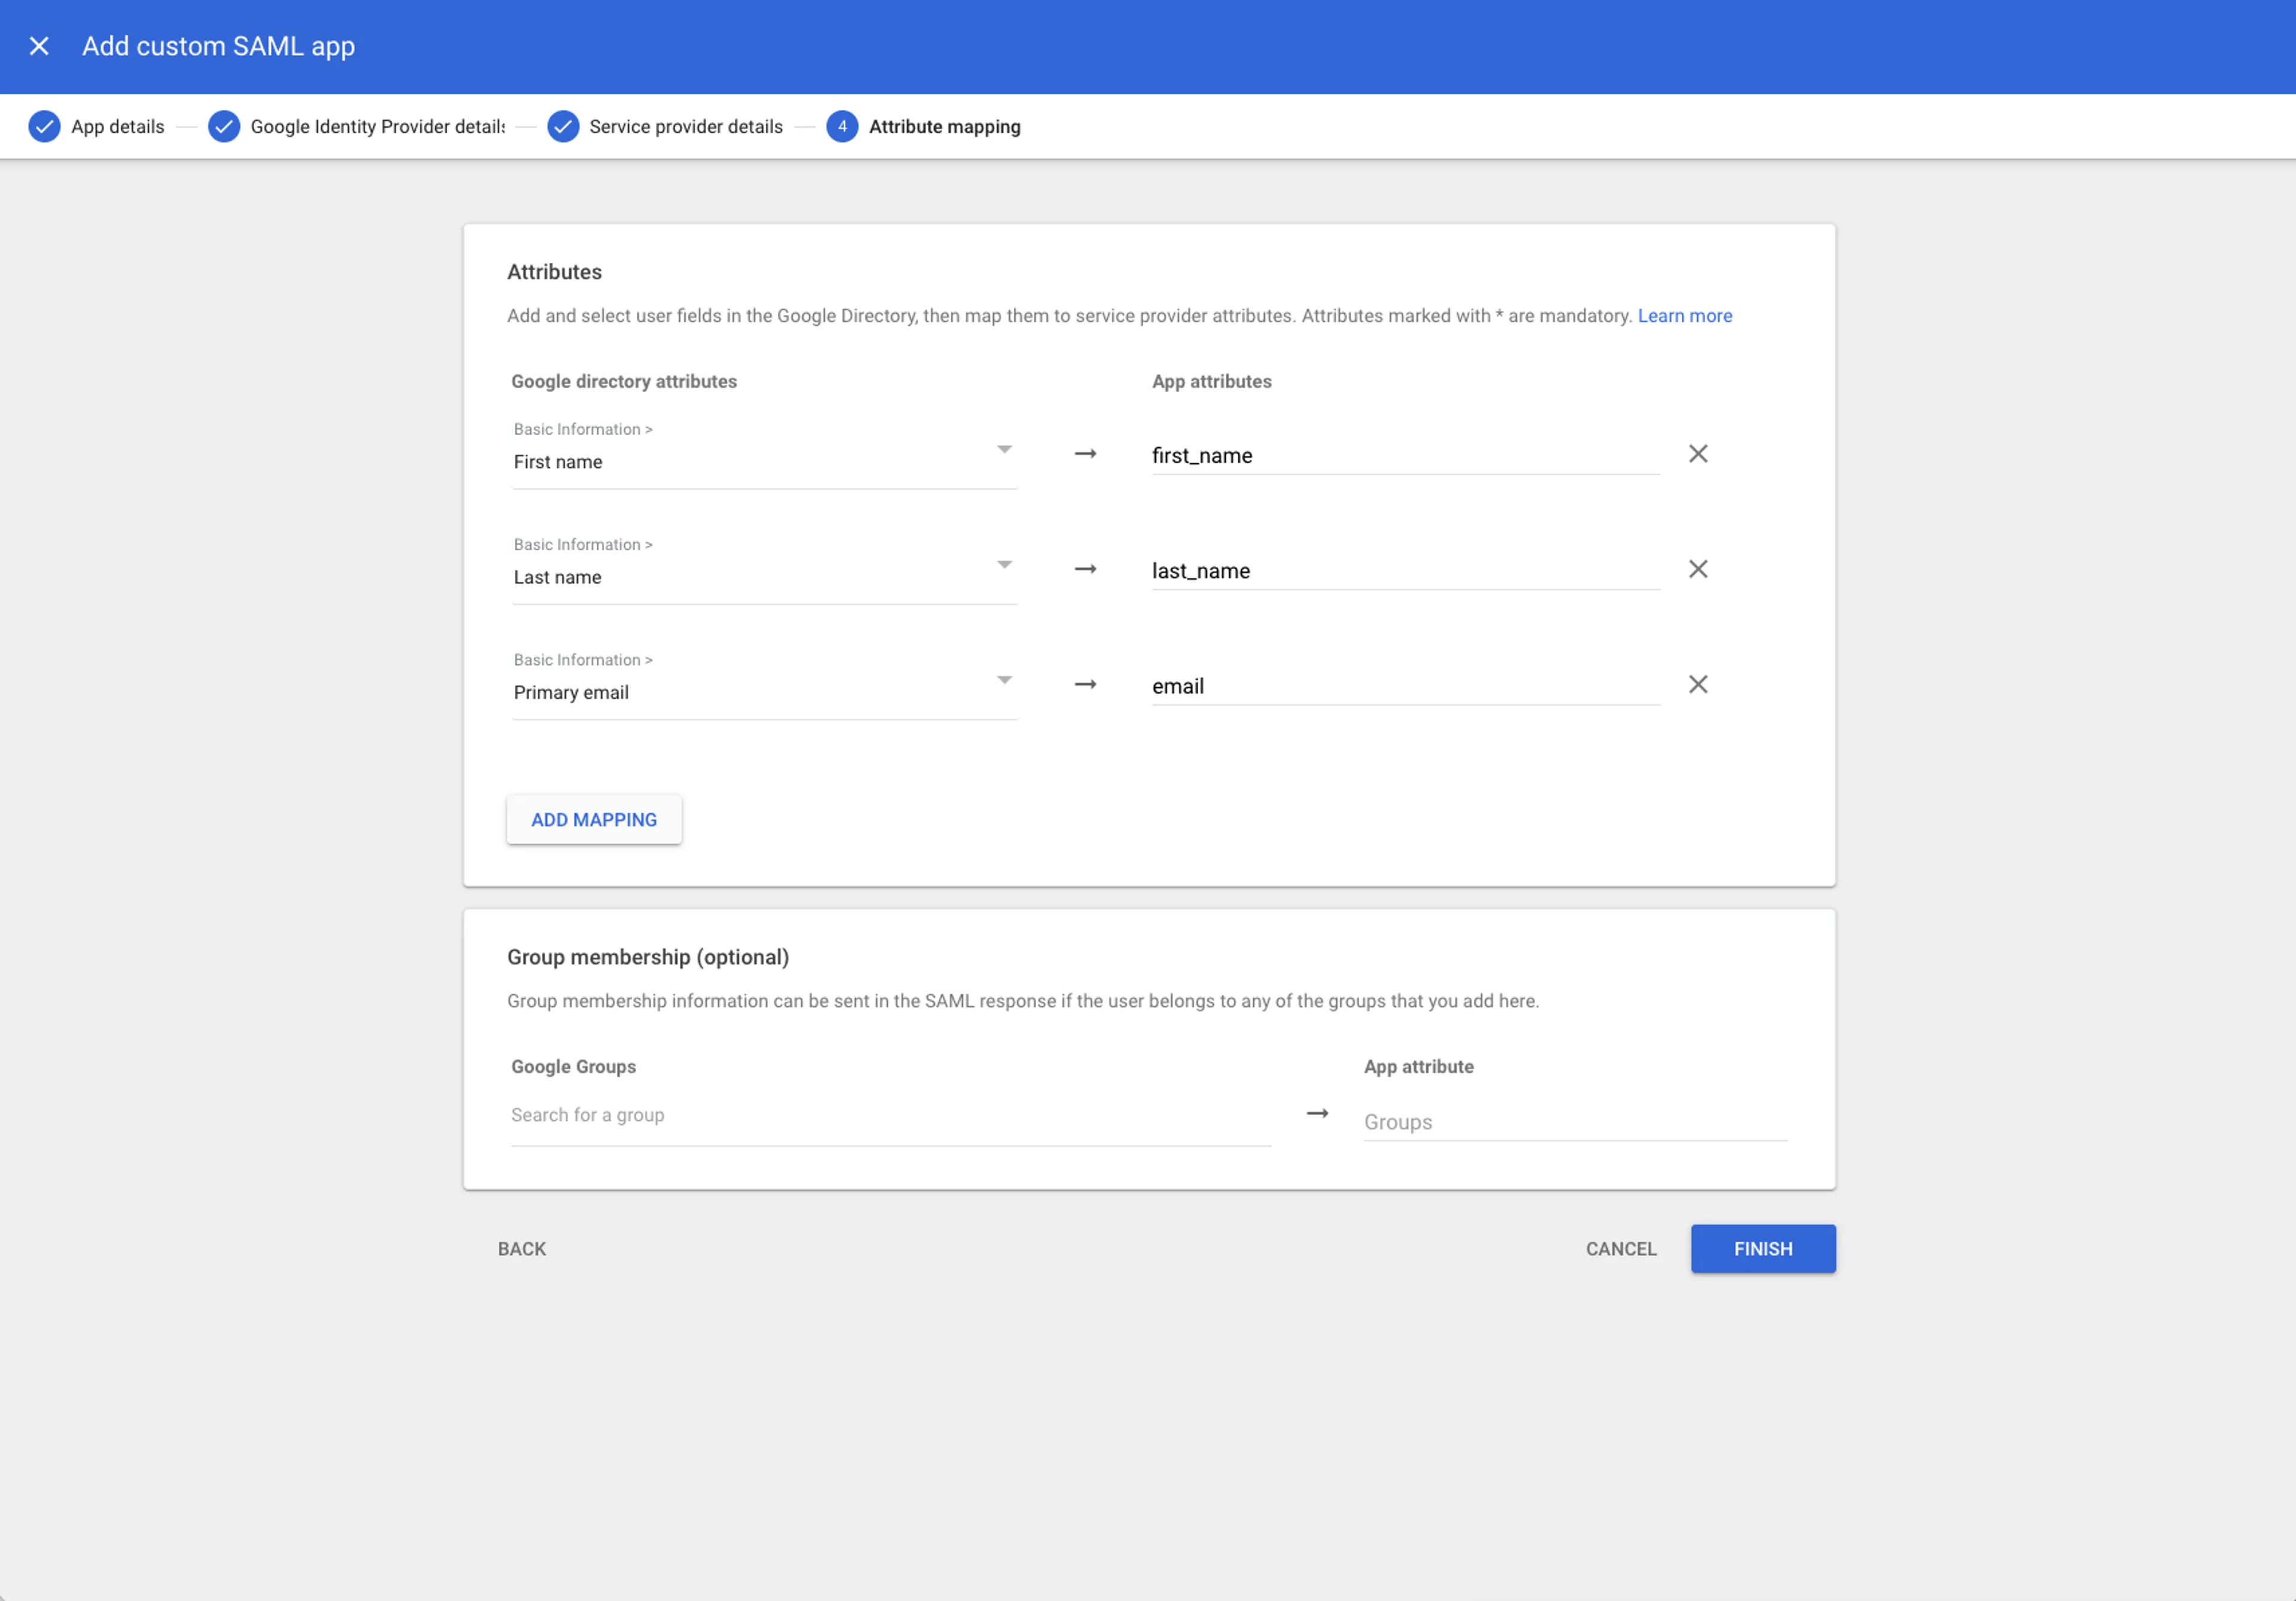
Task: Click the CANCEL button
Action: click(x=1620, y=1248)
